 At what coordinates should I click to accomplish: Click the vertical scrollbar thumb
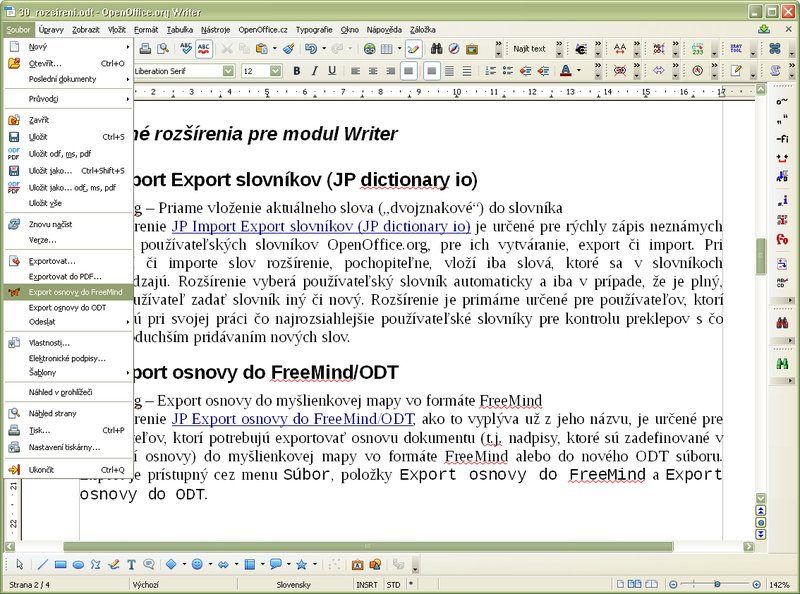pos(761,256)
